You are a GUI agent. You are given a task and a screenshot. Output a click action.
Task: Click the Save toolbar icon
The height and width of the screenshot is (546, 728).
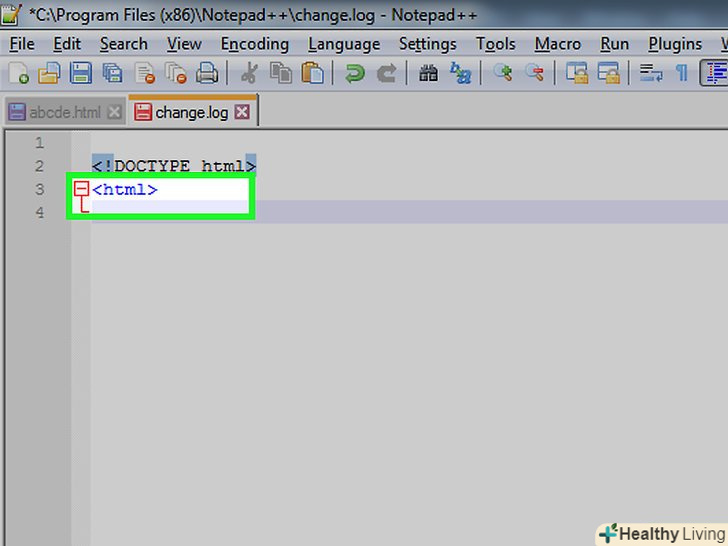point(81,73)
